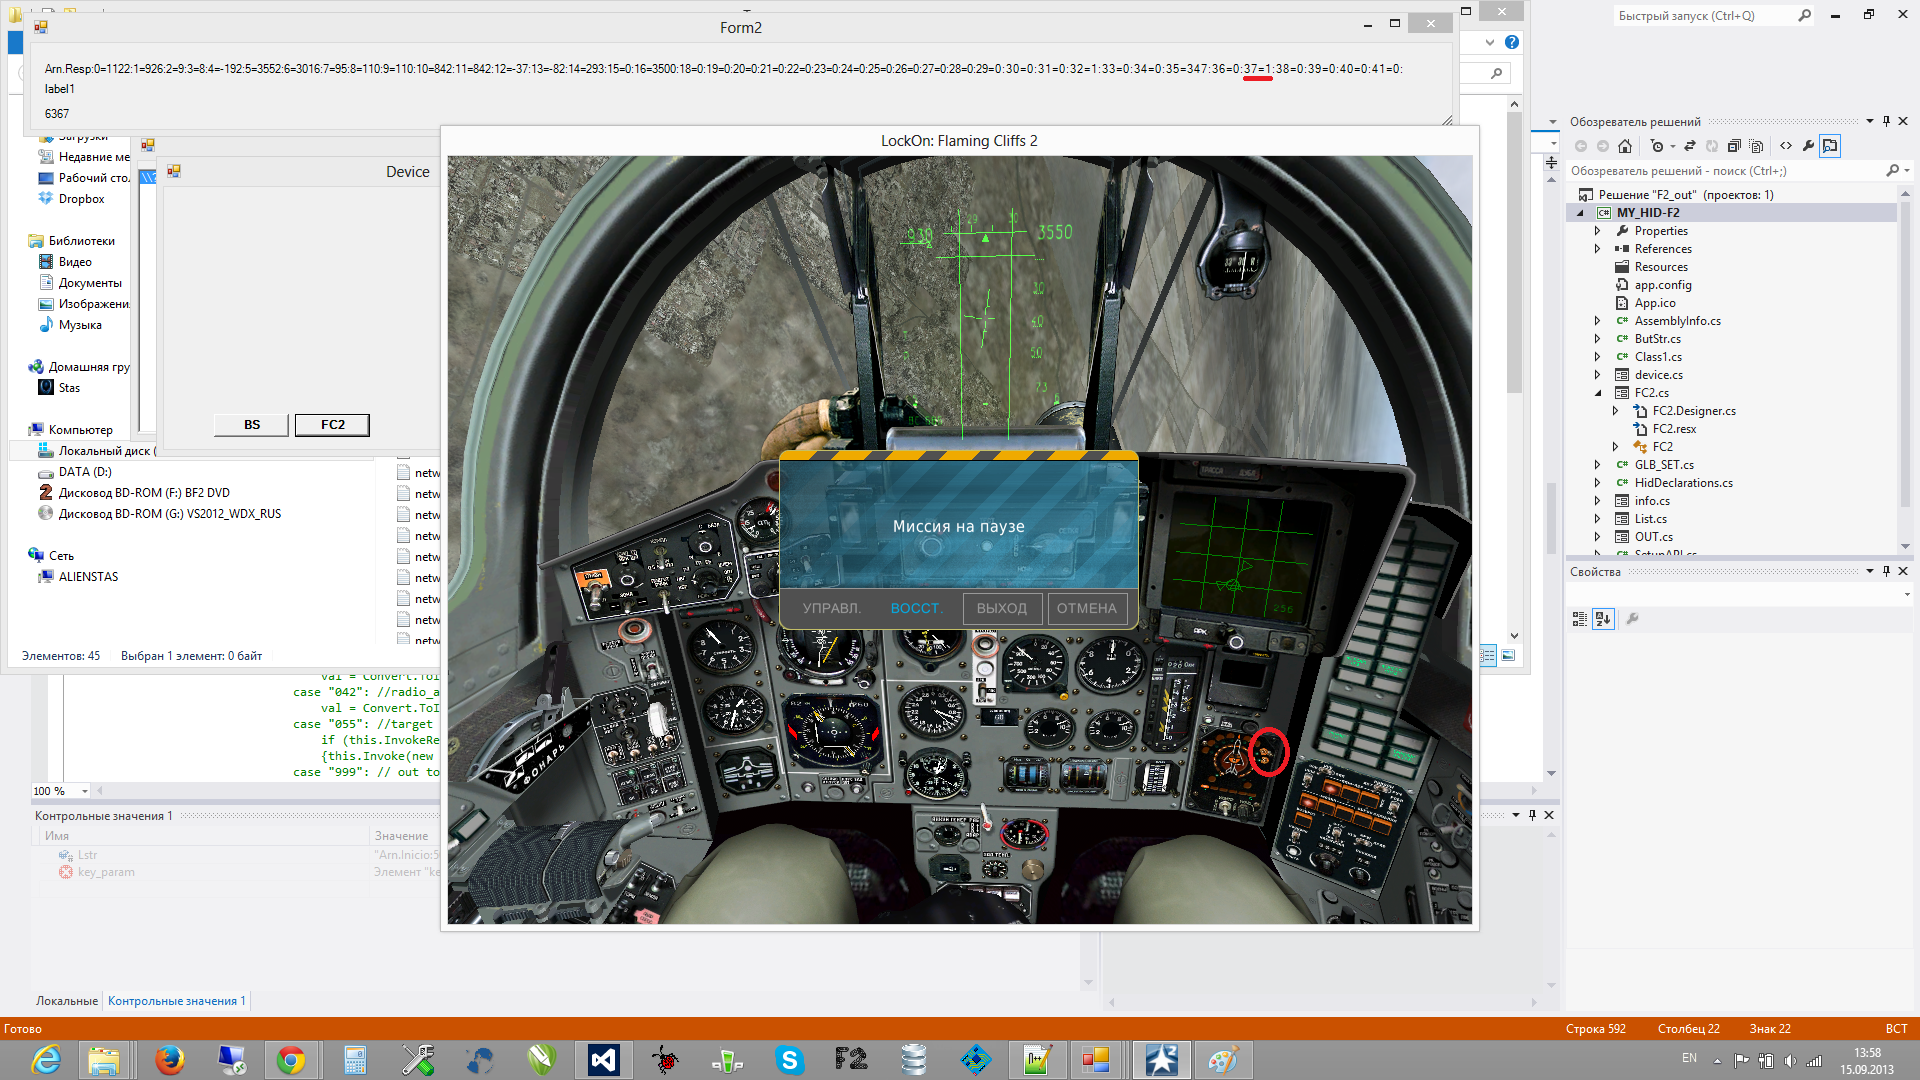Click ОТМЕНА in the pause menu
The image size is (1920, 1080).
pyautogui.click(x=1087, y=608)
